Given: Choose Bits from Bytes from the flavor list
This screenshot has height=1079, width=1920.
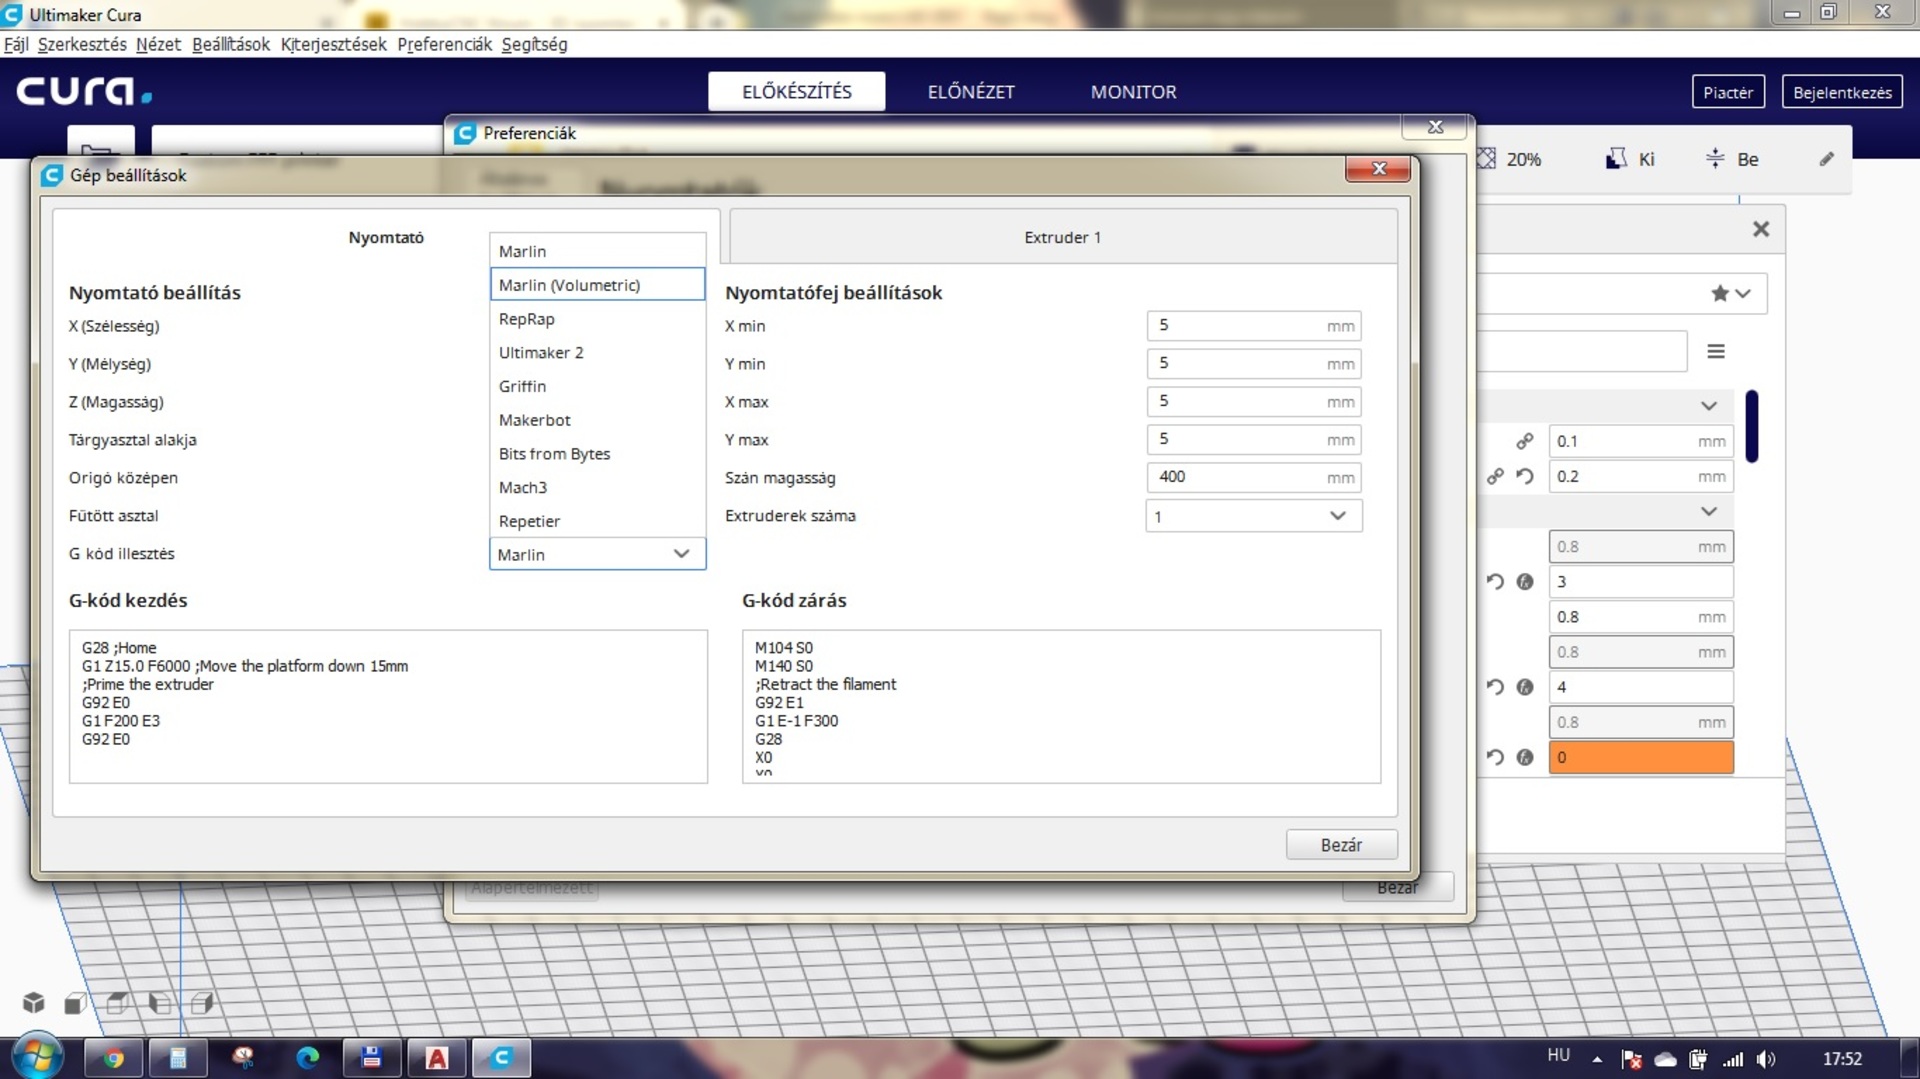Looking at the screenshot, I should click(597, 454).
